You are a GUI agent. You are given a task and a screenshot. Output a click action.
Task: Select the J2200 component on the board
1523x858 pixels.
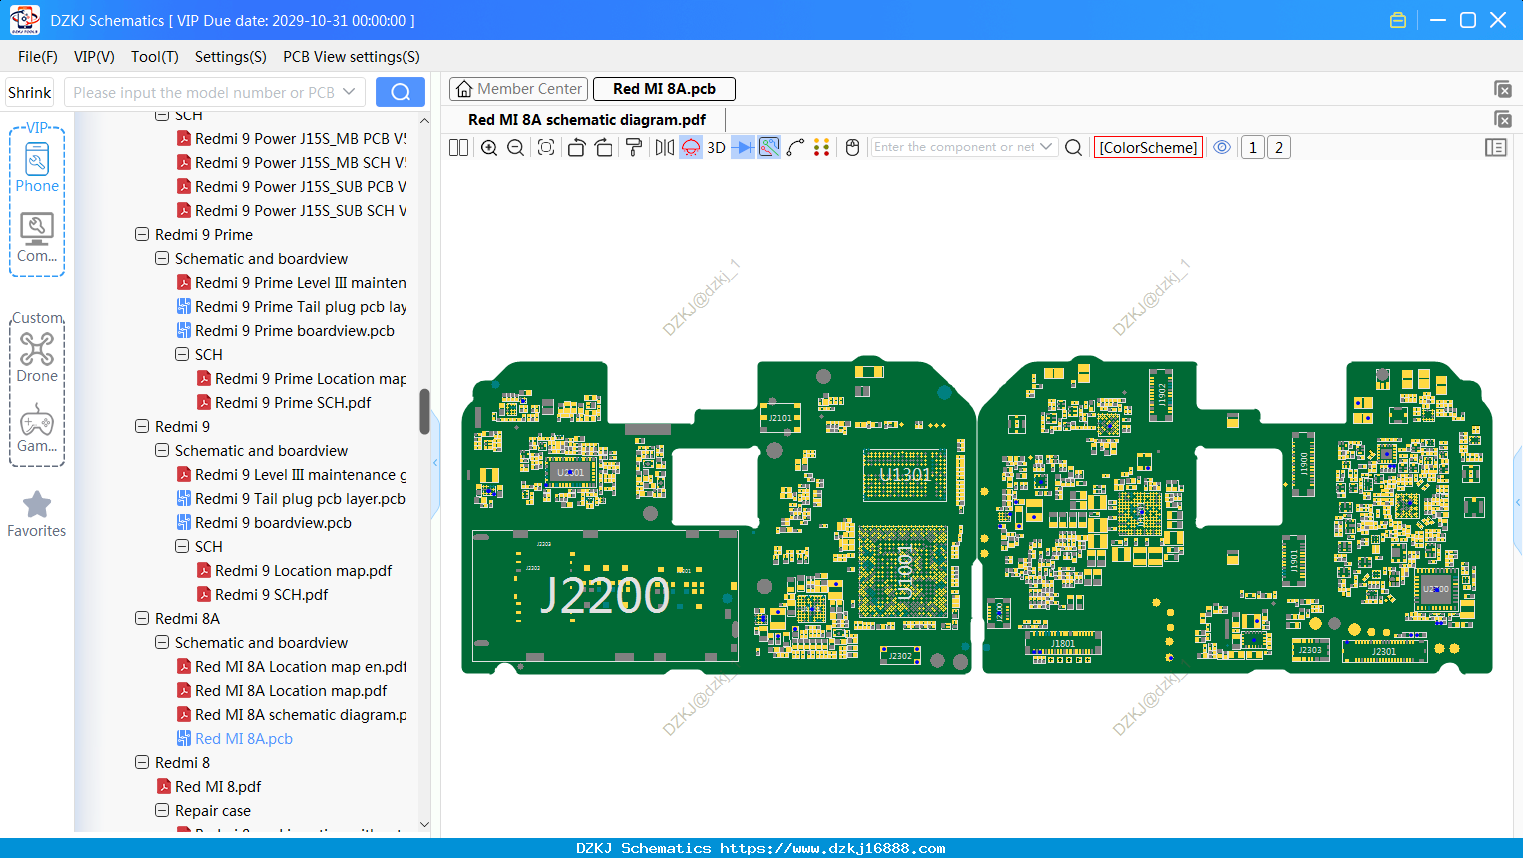(605, 596)
